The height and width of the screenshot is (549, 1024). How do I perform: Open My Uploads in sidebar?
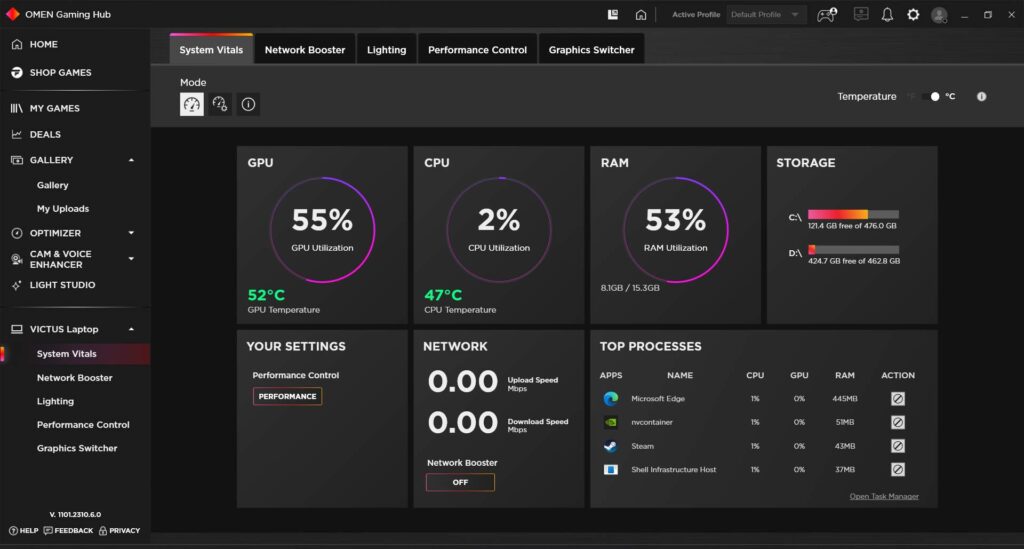coord(63,209)
